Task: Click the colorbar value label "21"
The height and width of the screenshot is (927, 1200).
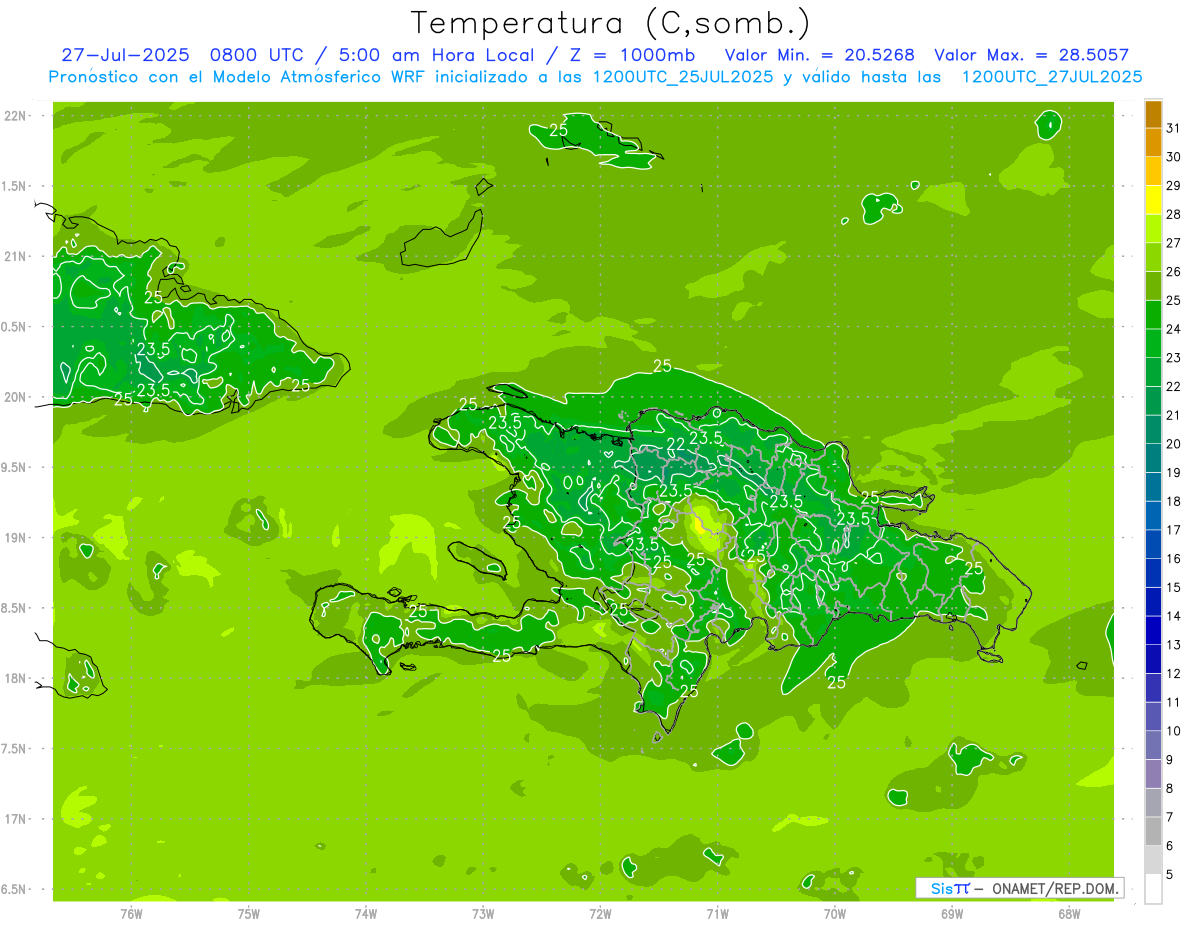Action: [x=1174, y=415]
